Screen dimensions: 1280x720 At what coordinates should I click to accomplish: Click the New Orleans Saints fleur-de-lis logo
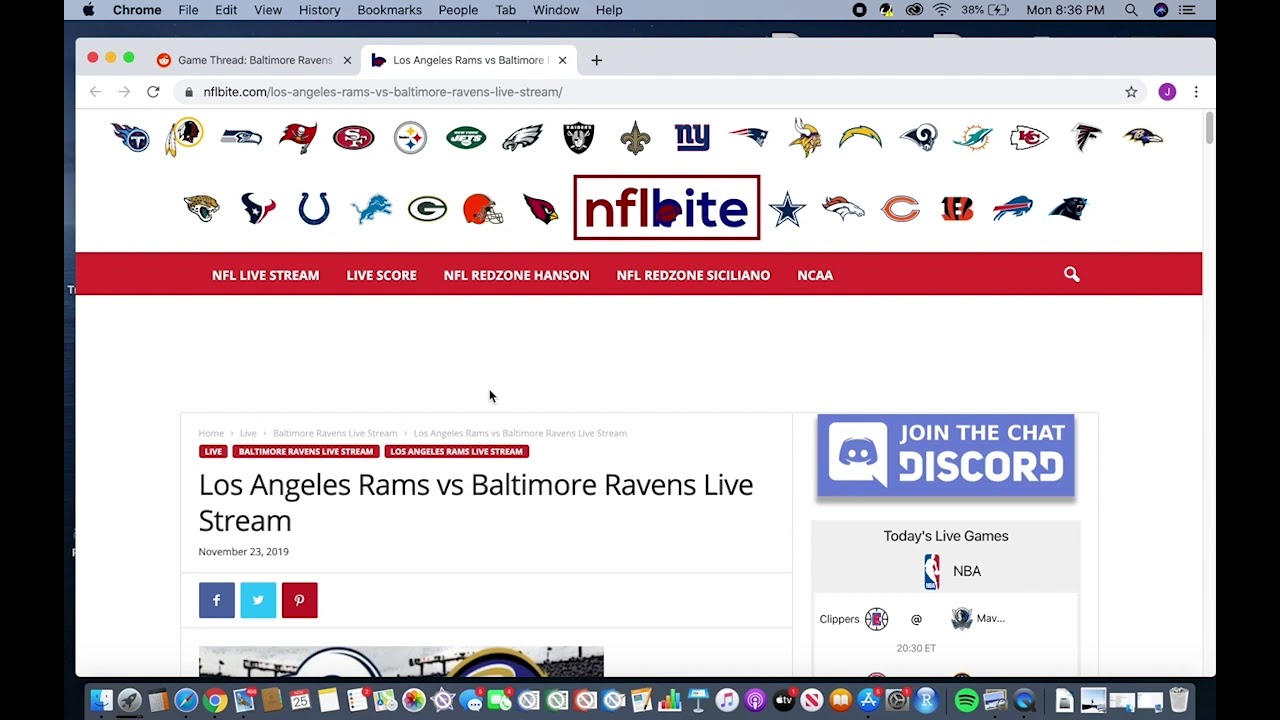pos(635,138)
